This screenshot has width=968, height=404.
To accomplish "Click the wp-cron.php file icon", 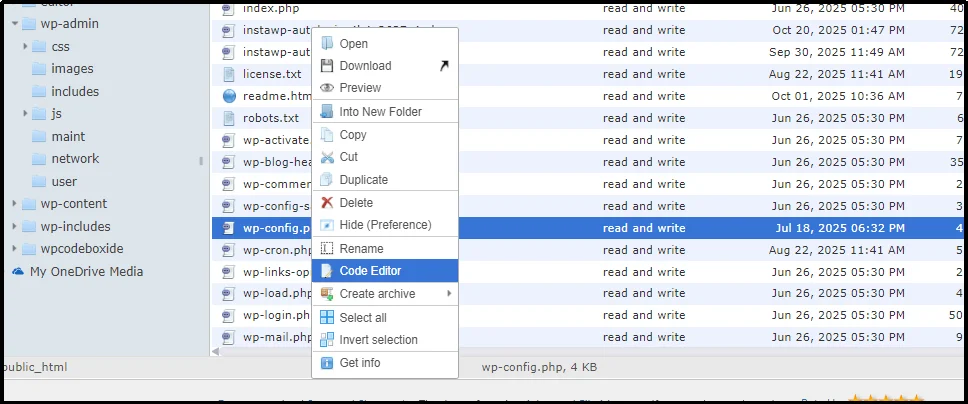I will point(228,250).
